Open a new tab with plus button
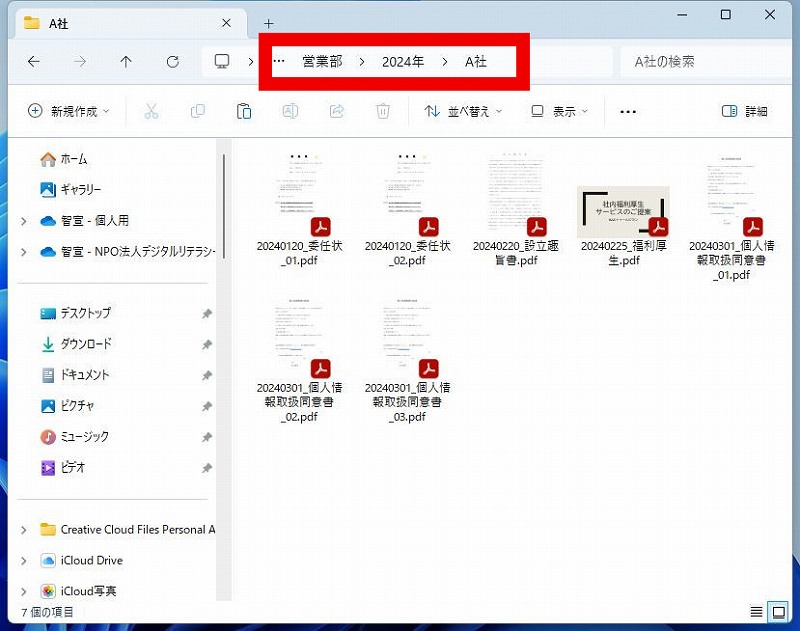The height and width of the screenshot is (631, 800). pyautogui.click(x=268, y=23)
